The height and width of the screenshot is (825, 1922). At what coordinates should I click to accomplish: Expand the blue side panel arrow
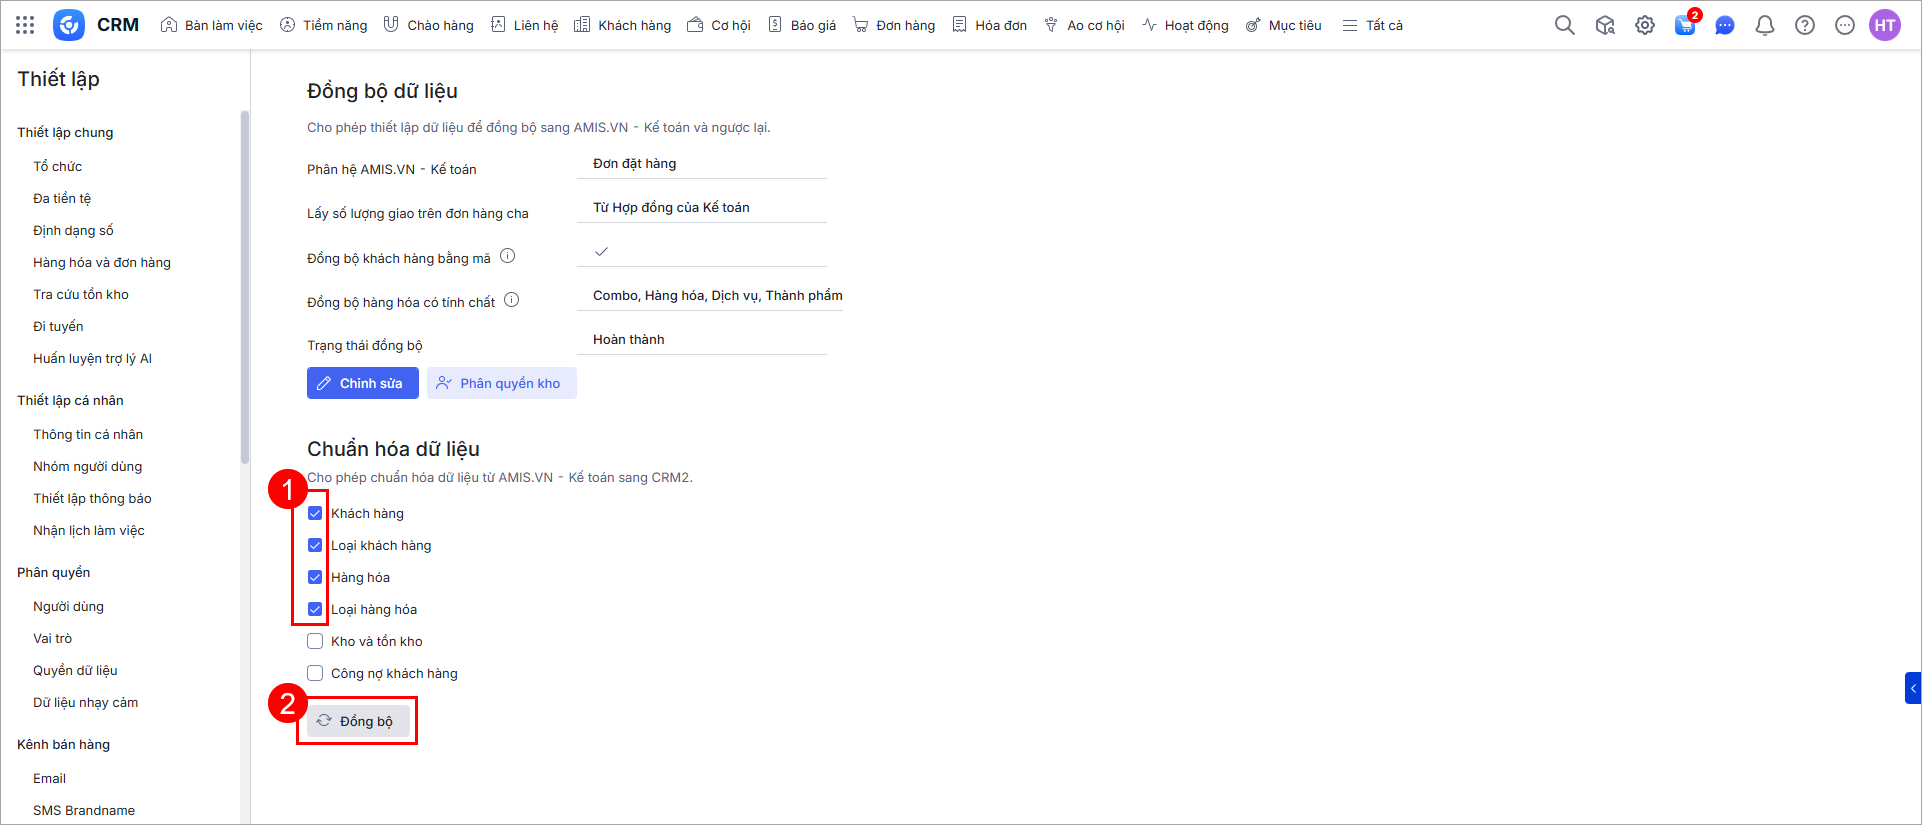click(x=1912, y=688)
